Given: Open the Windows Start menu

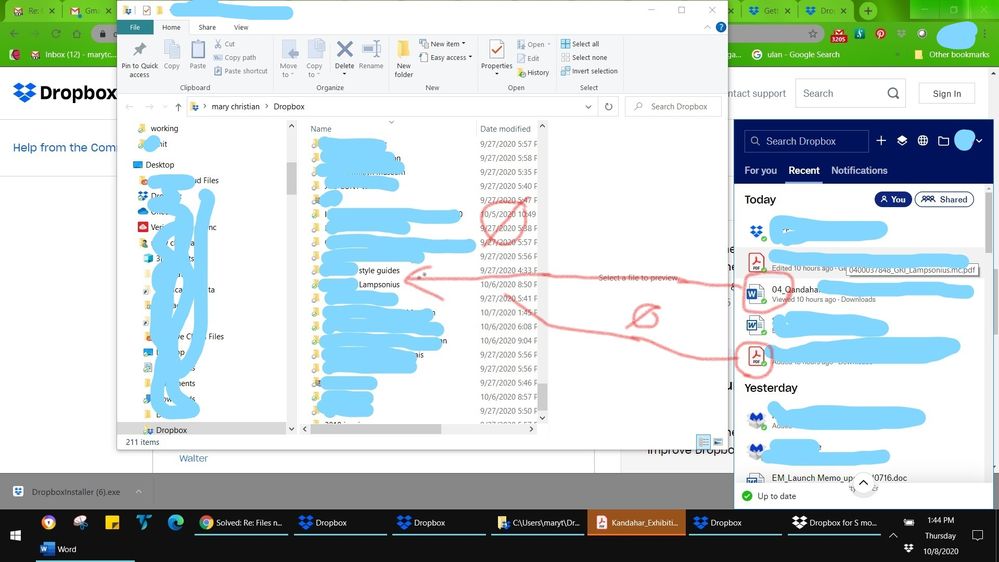Looking at the screenshot, I should pos(15,535).
